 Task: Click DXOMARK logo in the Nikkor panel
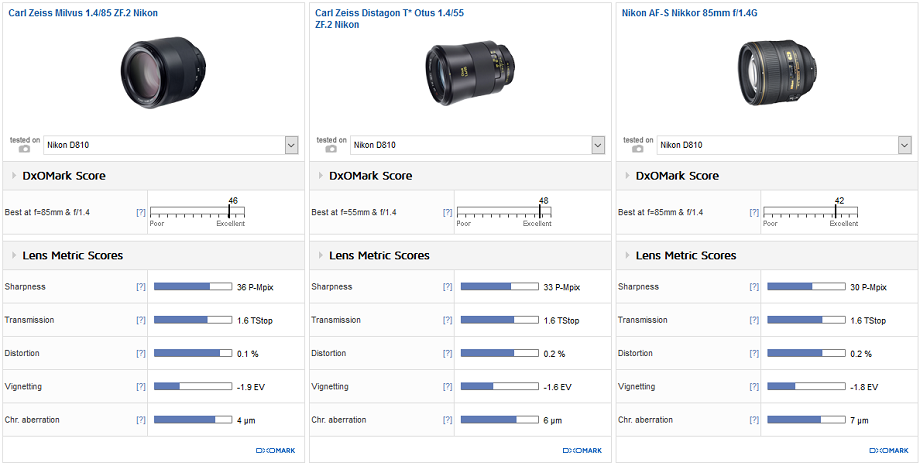[889, 451]
